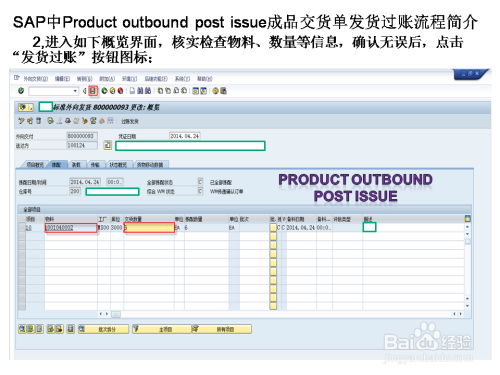Click the Select All icon below item table

click(x=31, y=329)
